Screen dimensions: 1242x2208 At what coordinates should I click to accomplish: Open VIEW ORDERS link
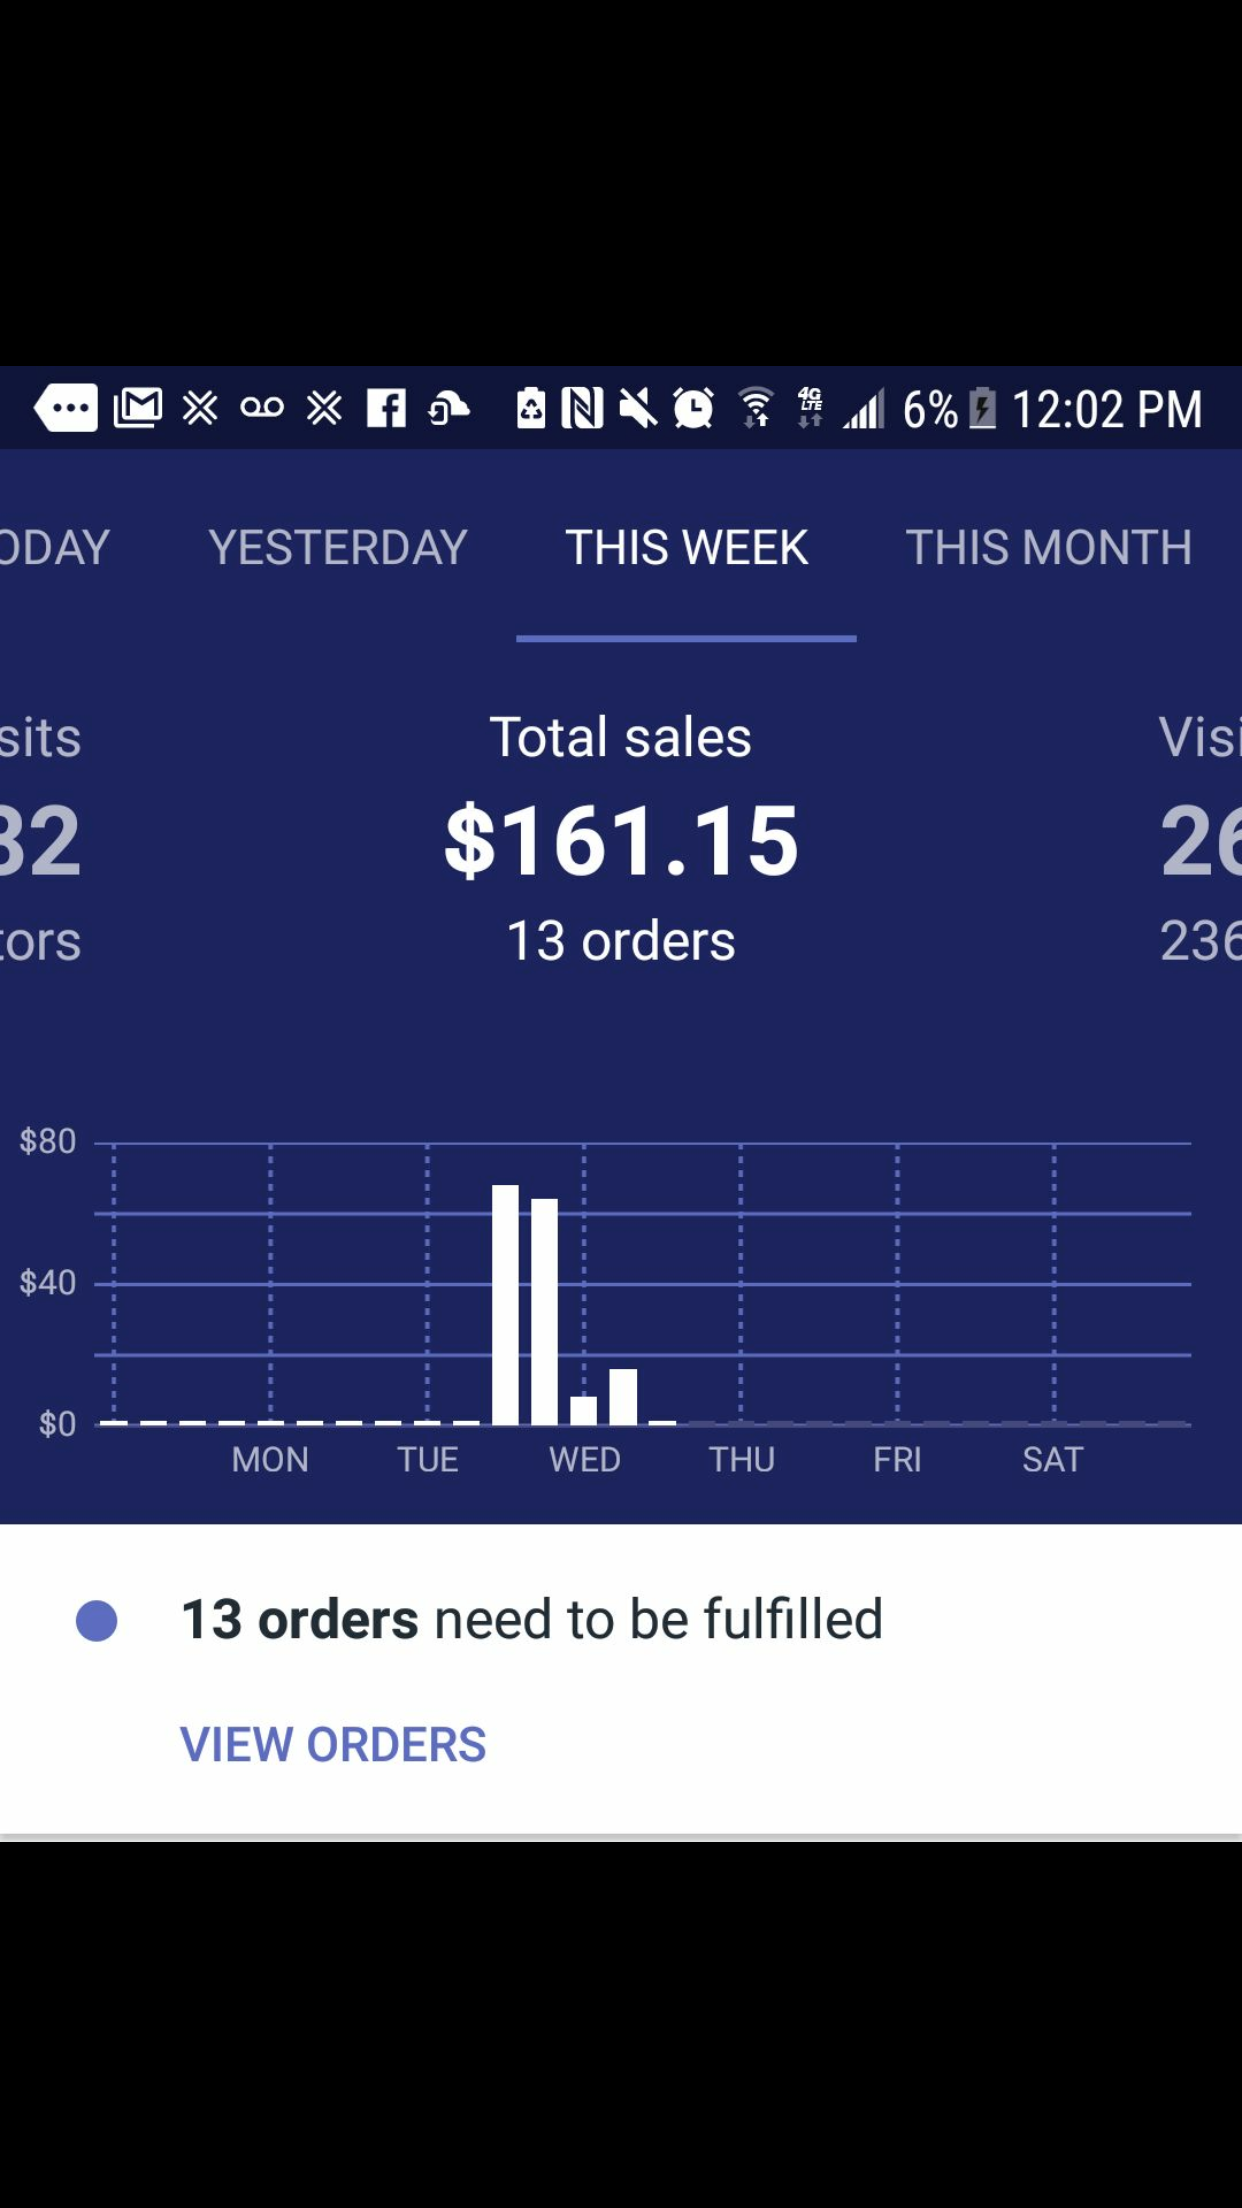coord(333,1744)
